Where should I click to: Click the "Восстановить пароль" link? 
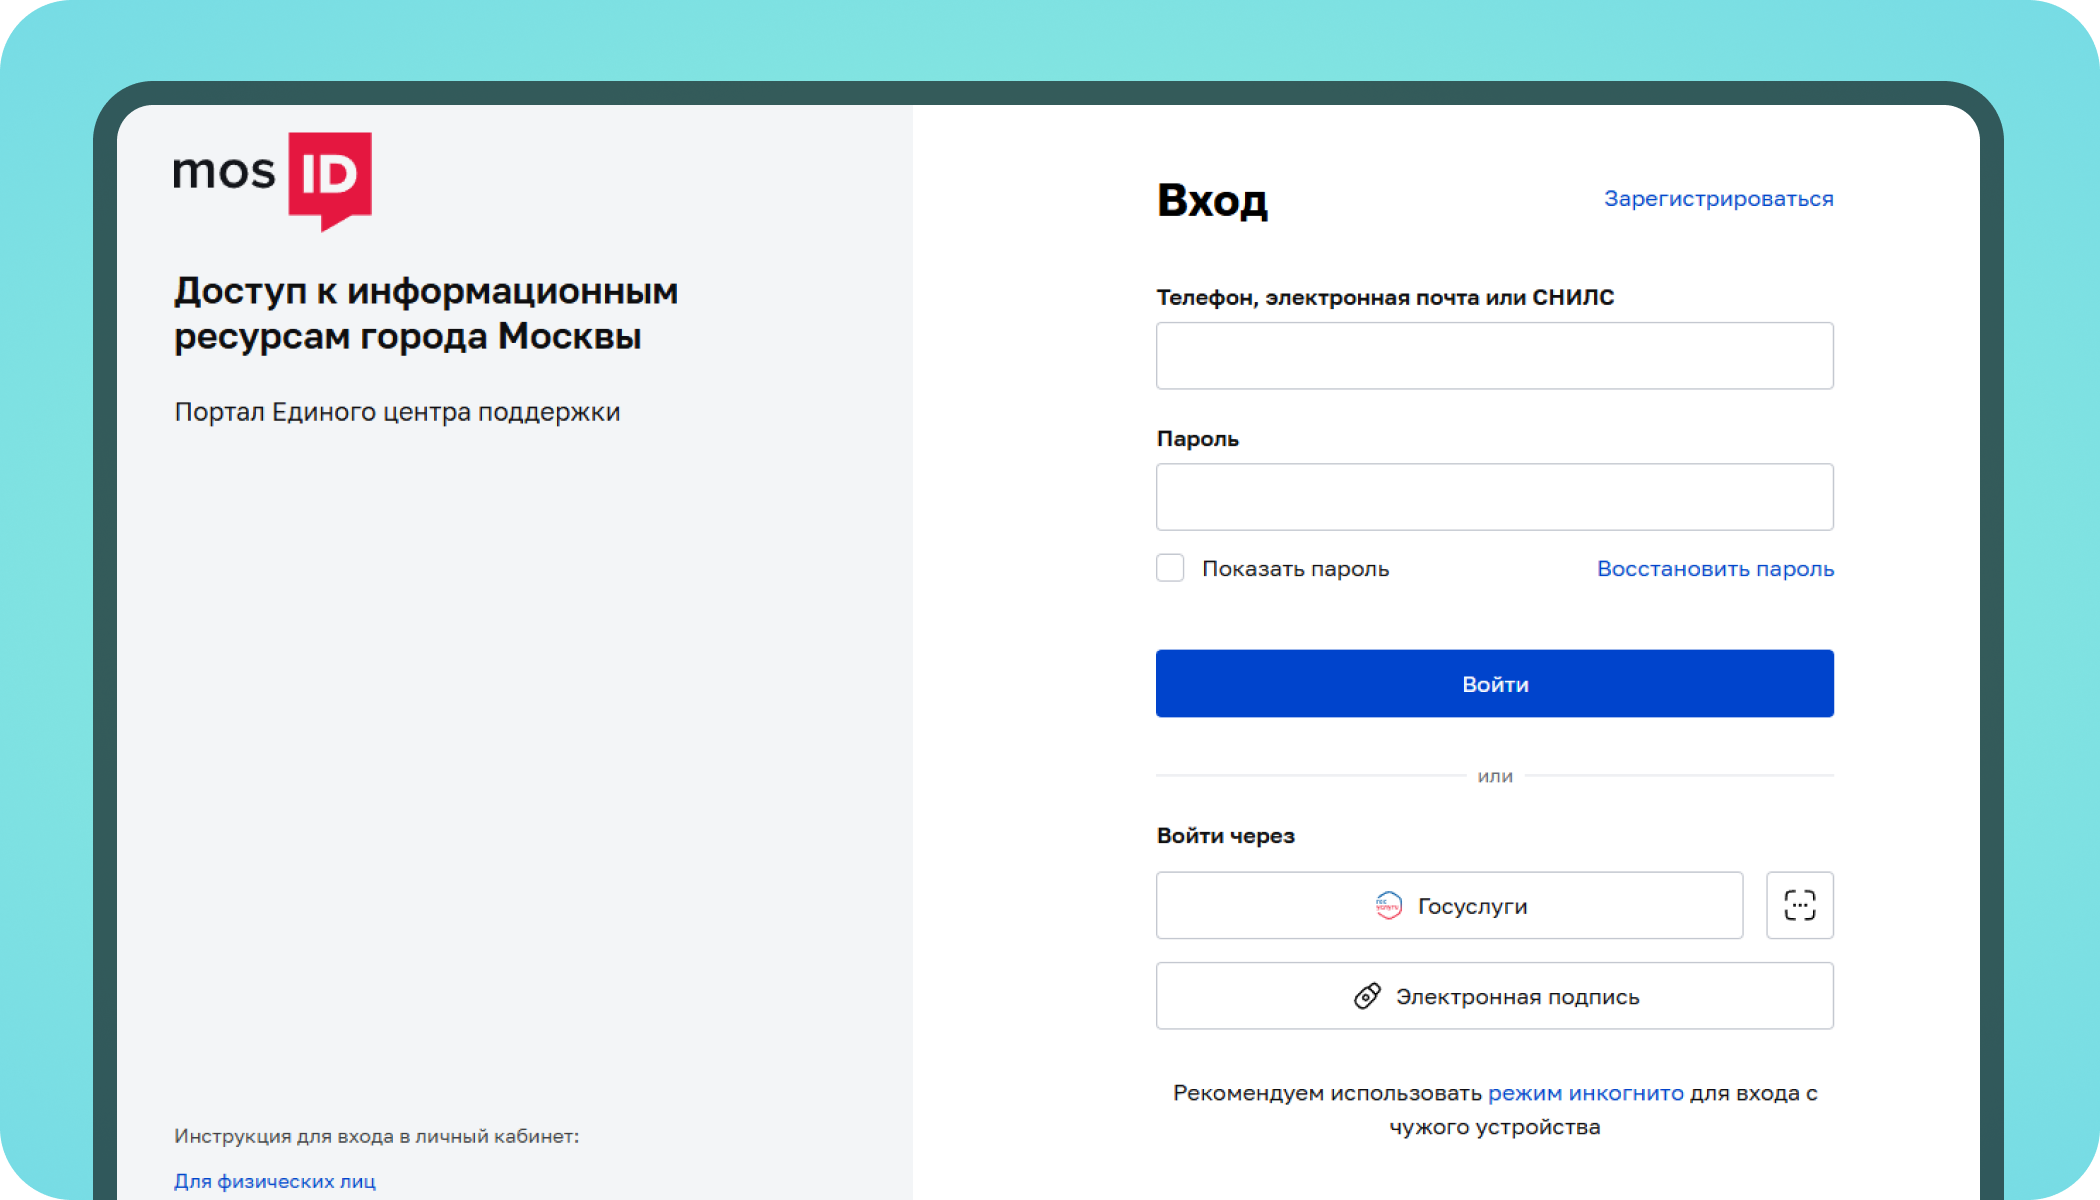click(1715, 569)
